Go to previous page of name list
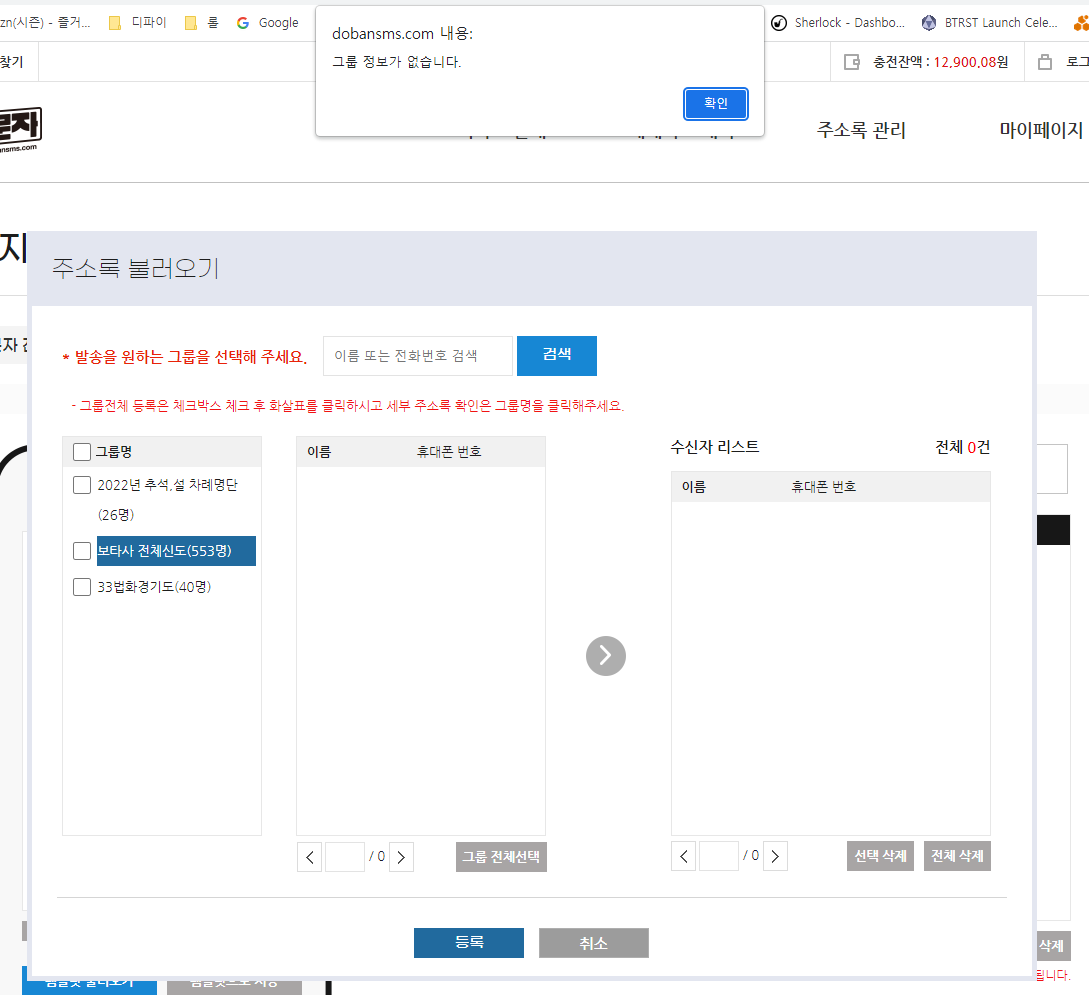The height and width of the screenshot is (995, 1089). 309,857
